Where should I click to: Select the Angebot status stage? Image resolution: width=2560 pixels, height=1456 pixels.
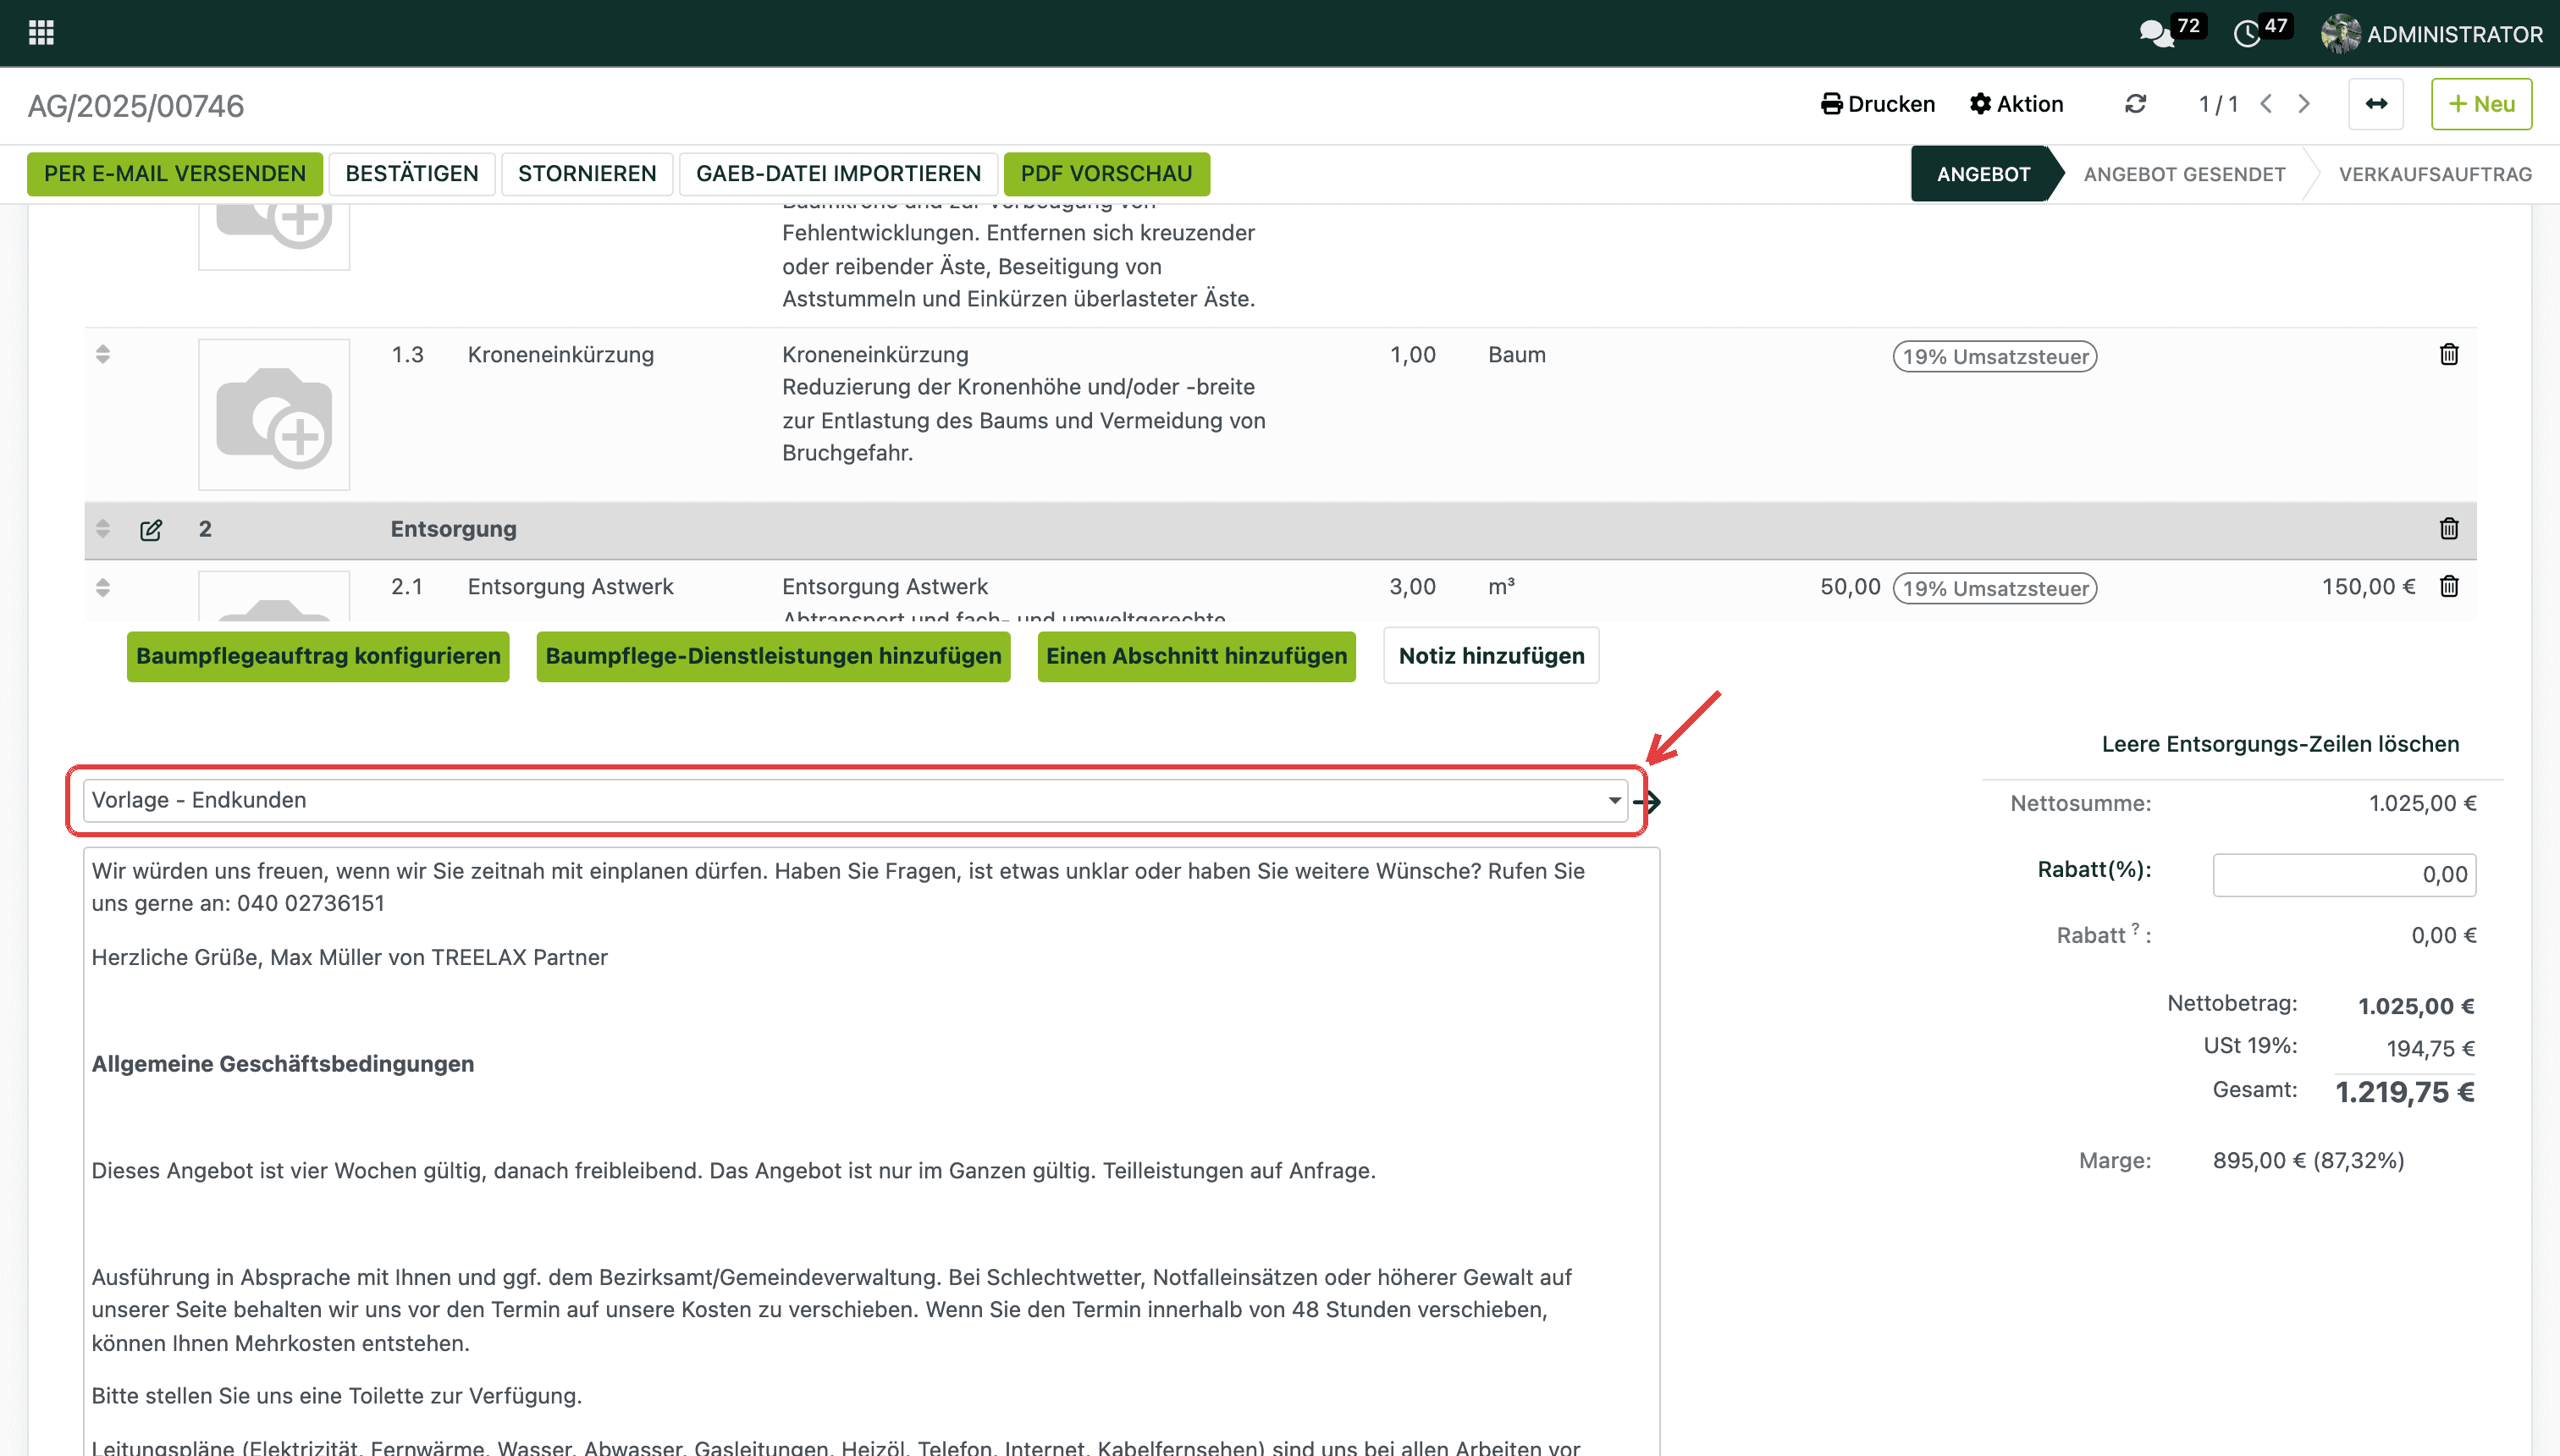[x=1984, y=174]
